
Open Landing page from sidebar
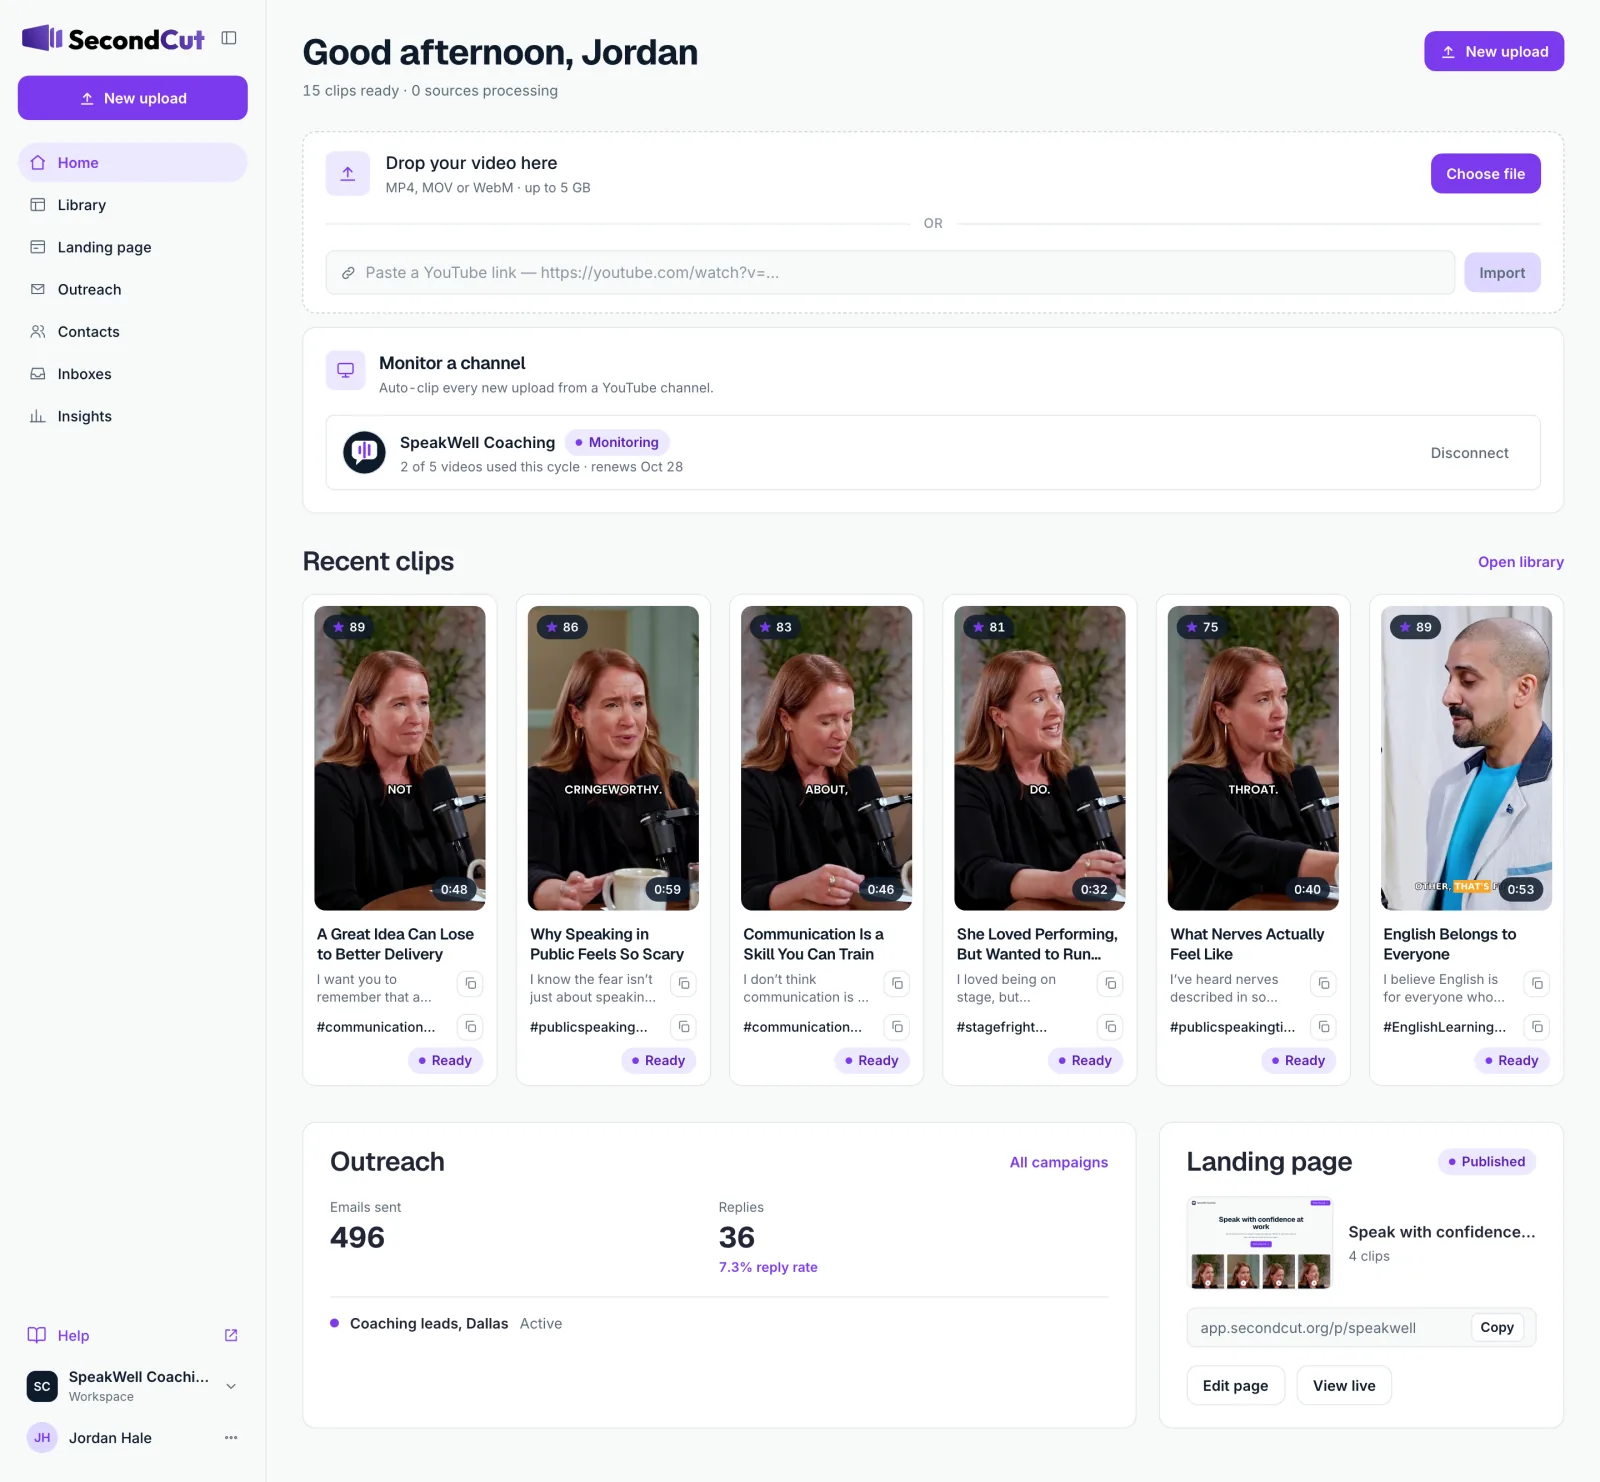pos(132,247)
